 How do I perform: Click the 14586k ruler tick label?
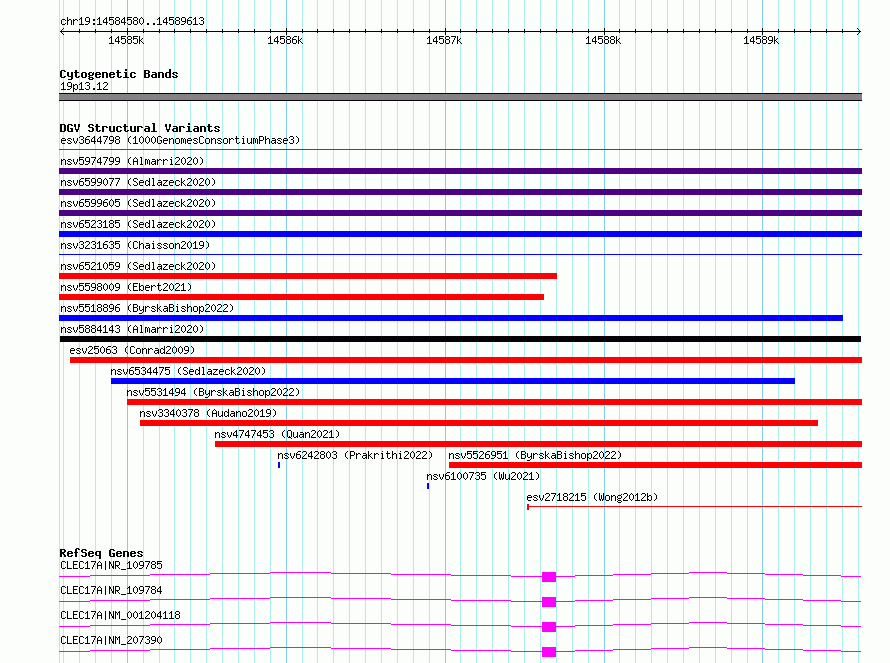click(285, 40)
